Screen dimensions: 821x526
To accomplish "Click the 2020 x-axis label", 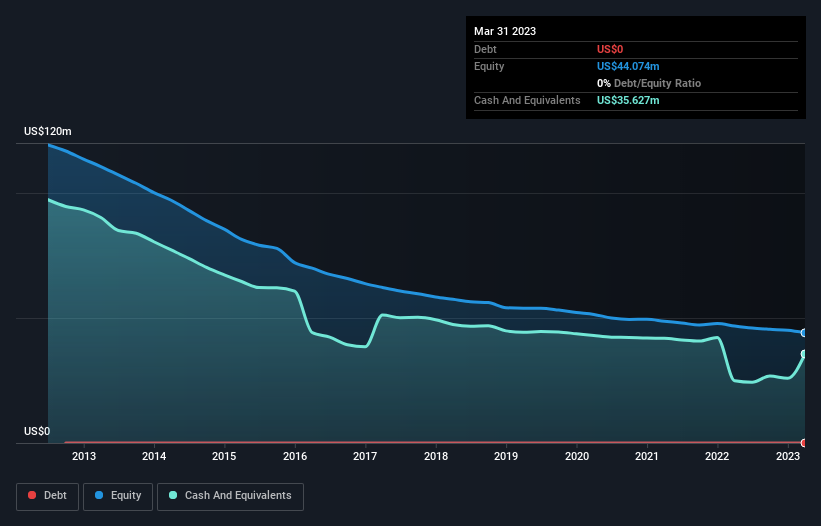I will (576, 456).
